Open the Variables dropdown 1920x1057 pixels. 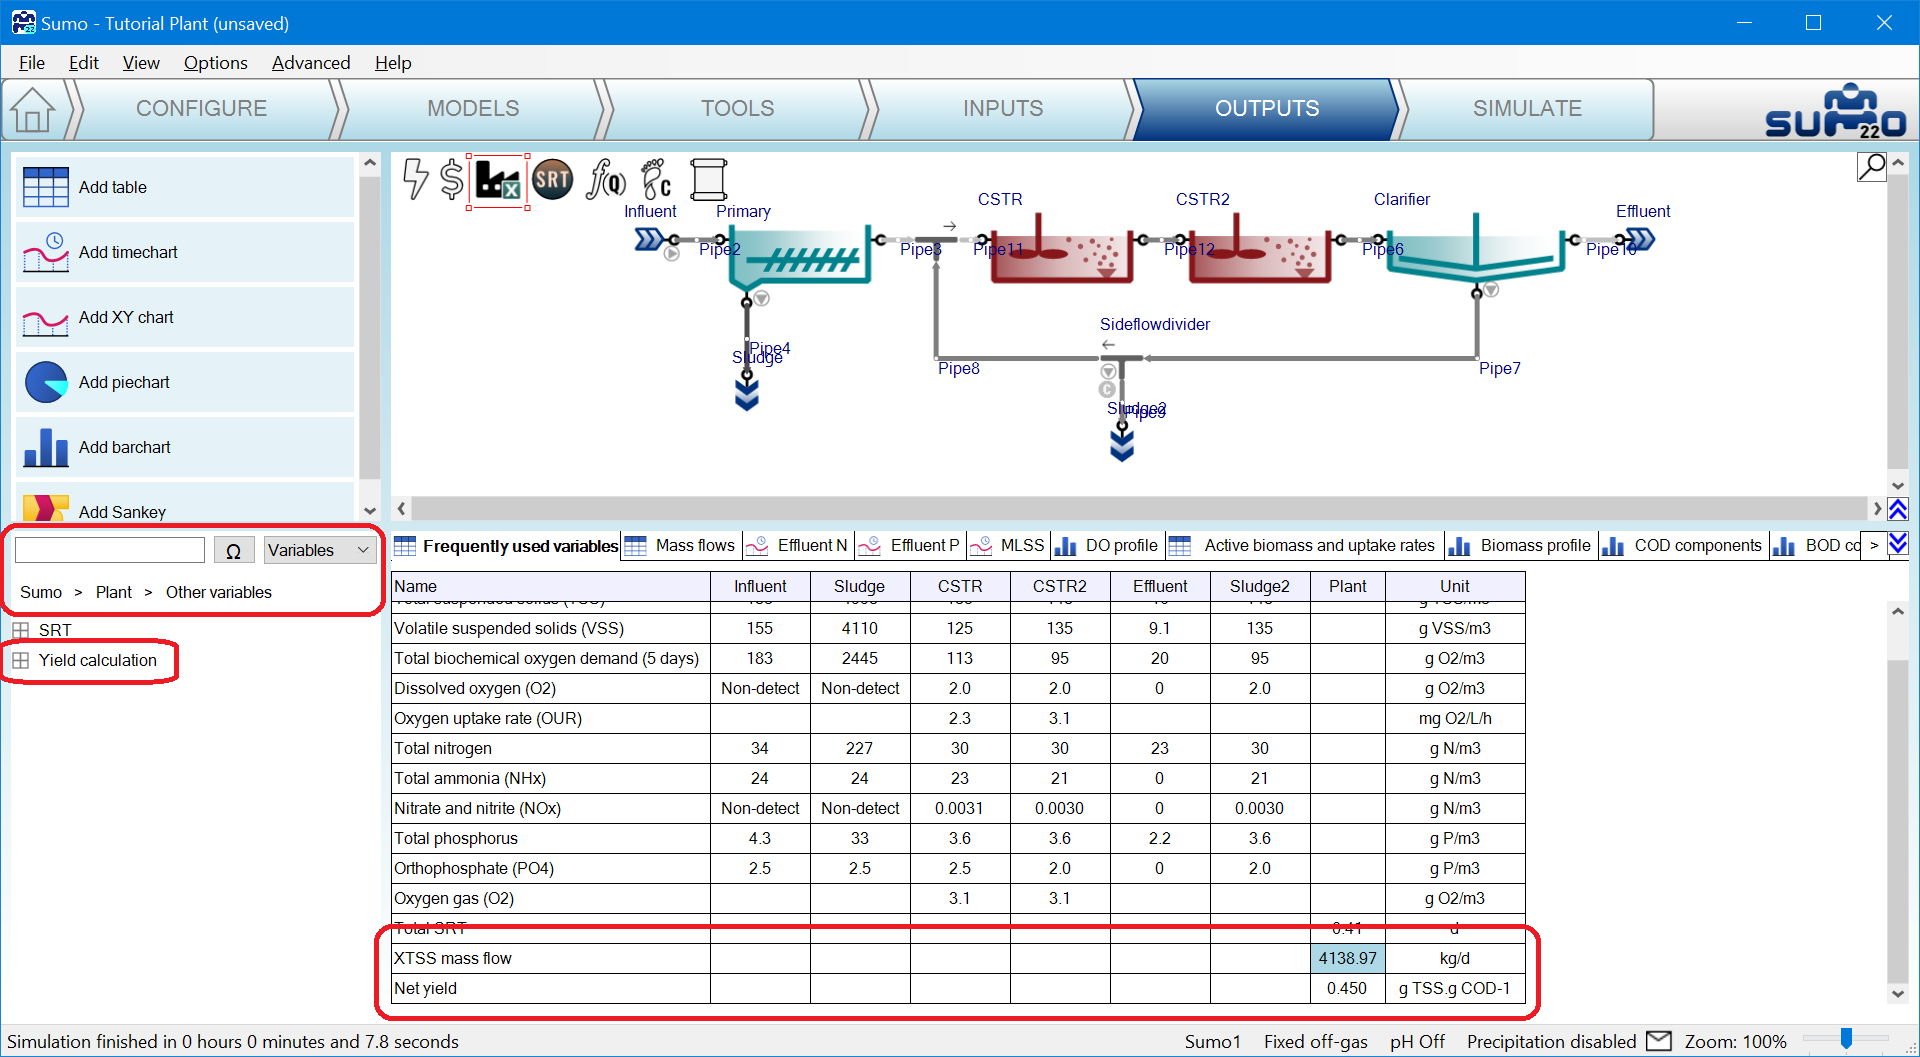tap(320, 550)
